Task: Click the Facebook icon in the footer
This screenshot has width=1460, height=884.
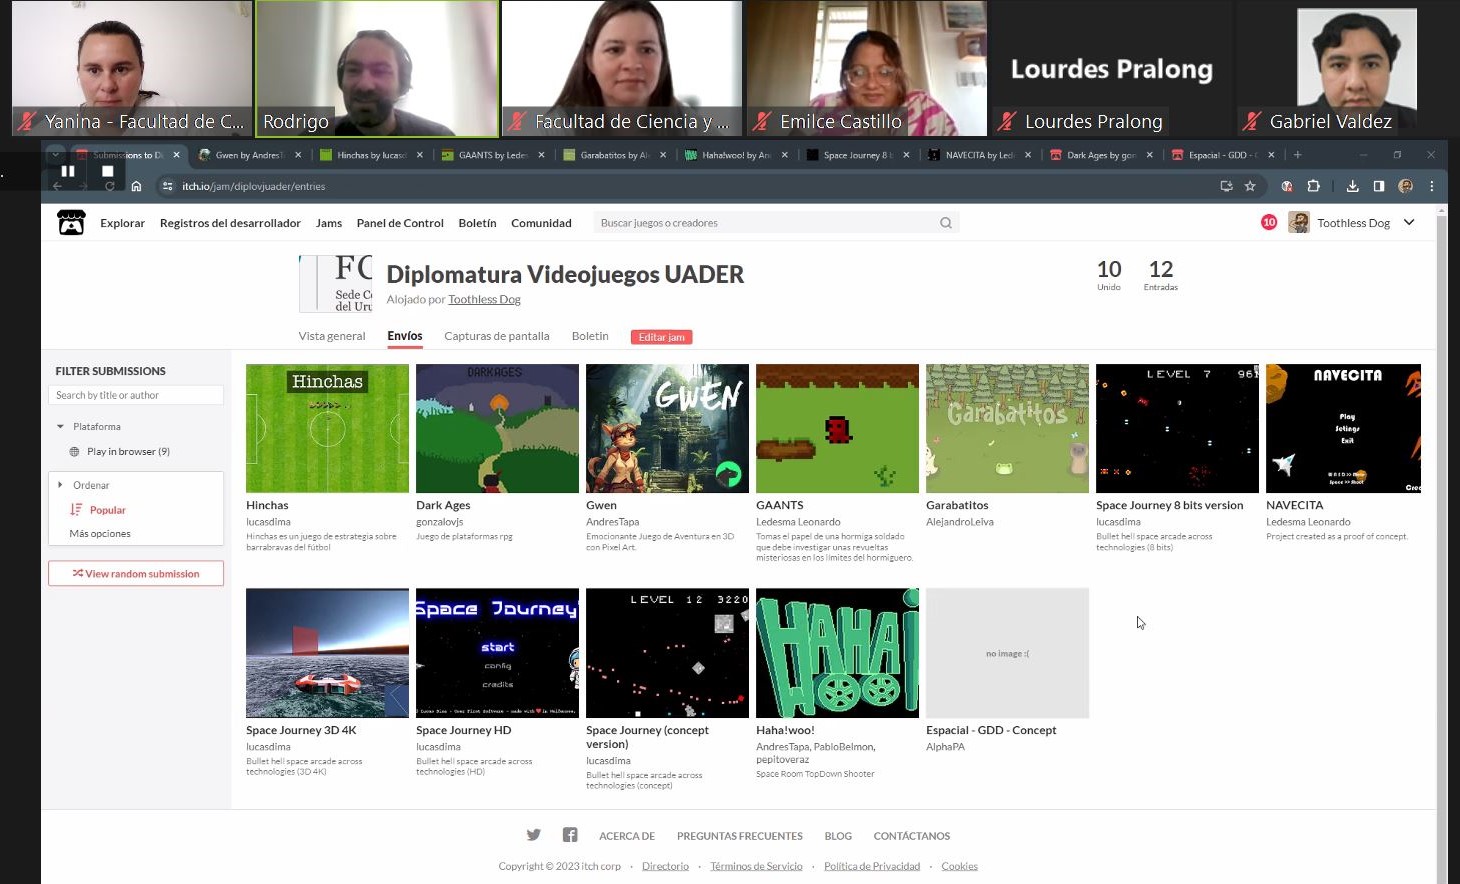Action: [570, 835]
